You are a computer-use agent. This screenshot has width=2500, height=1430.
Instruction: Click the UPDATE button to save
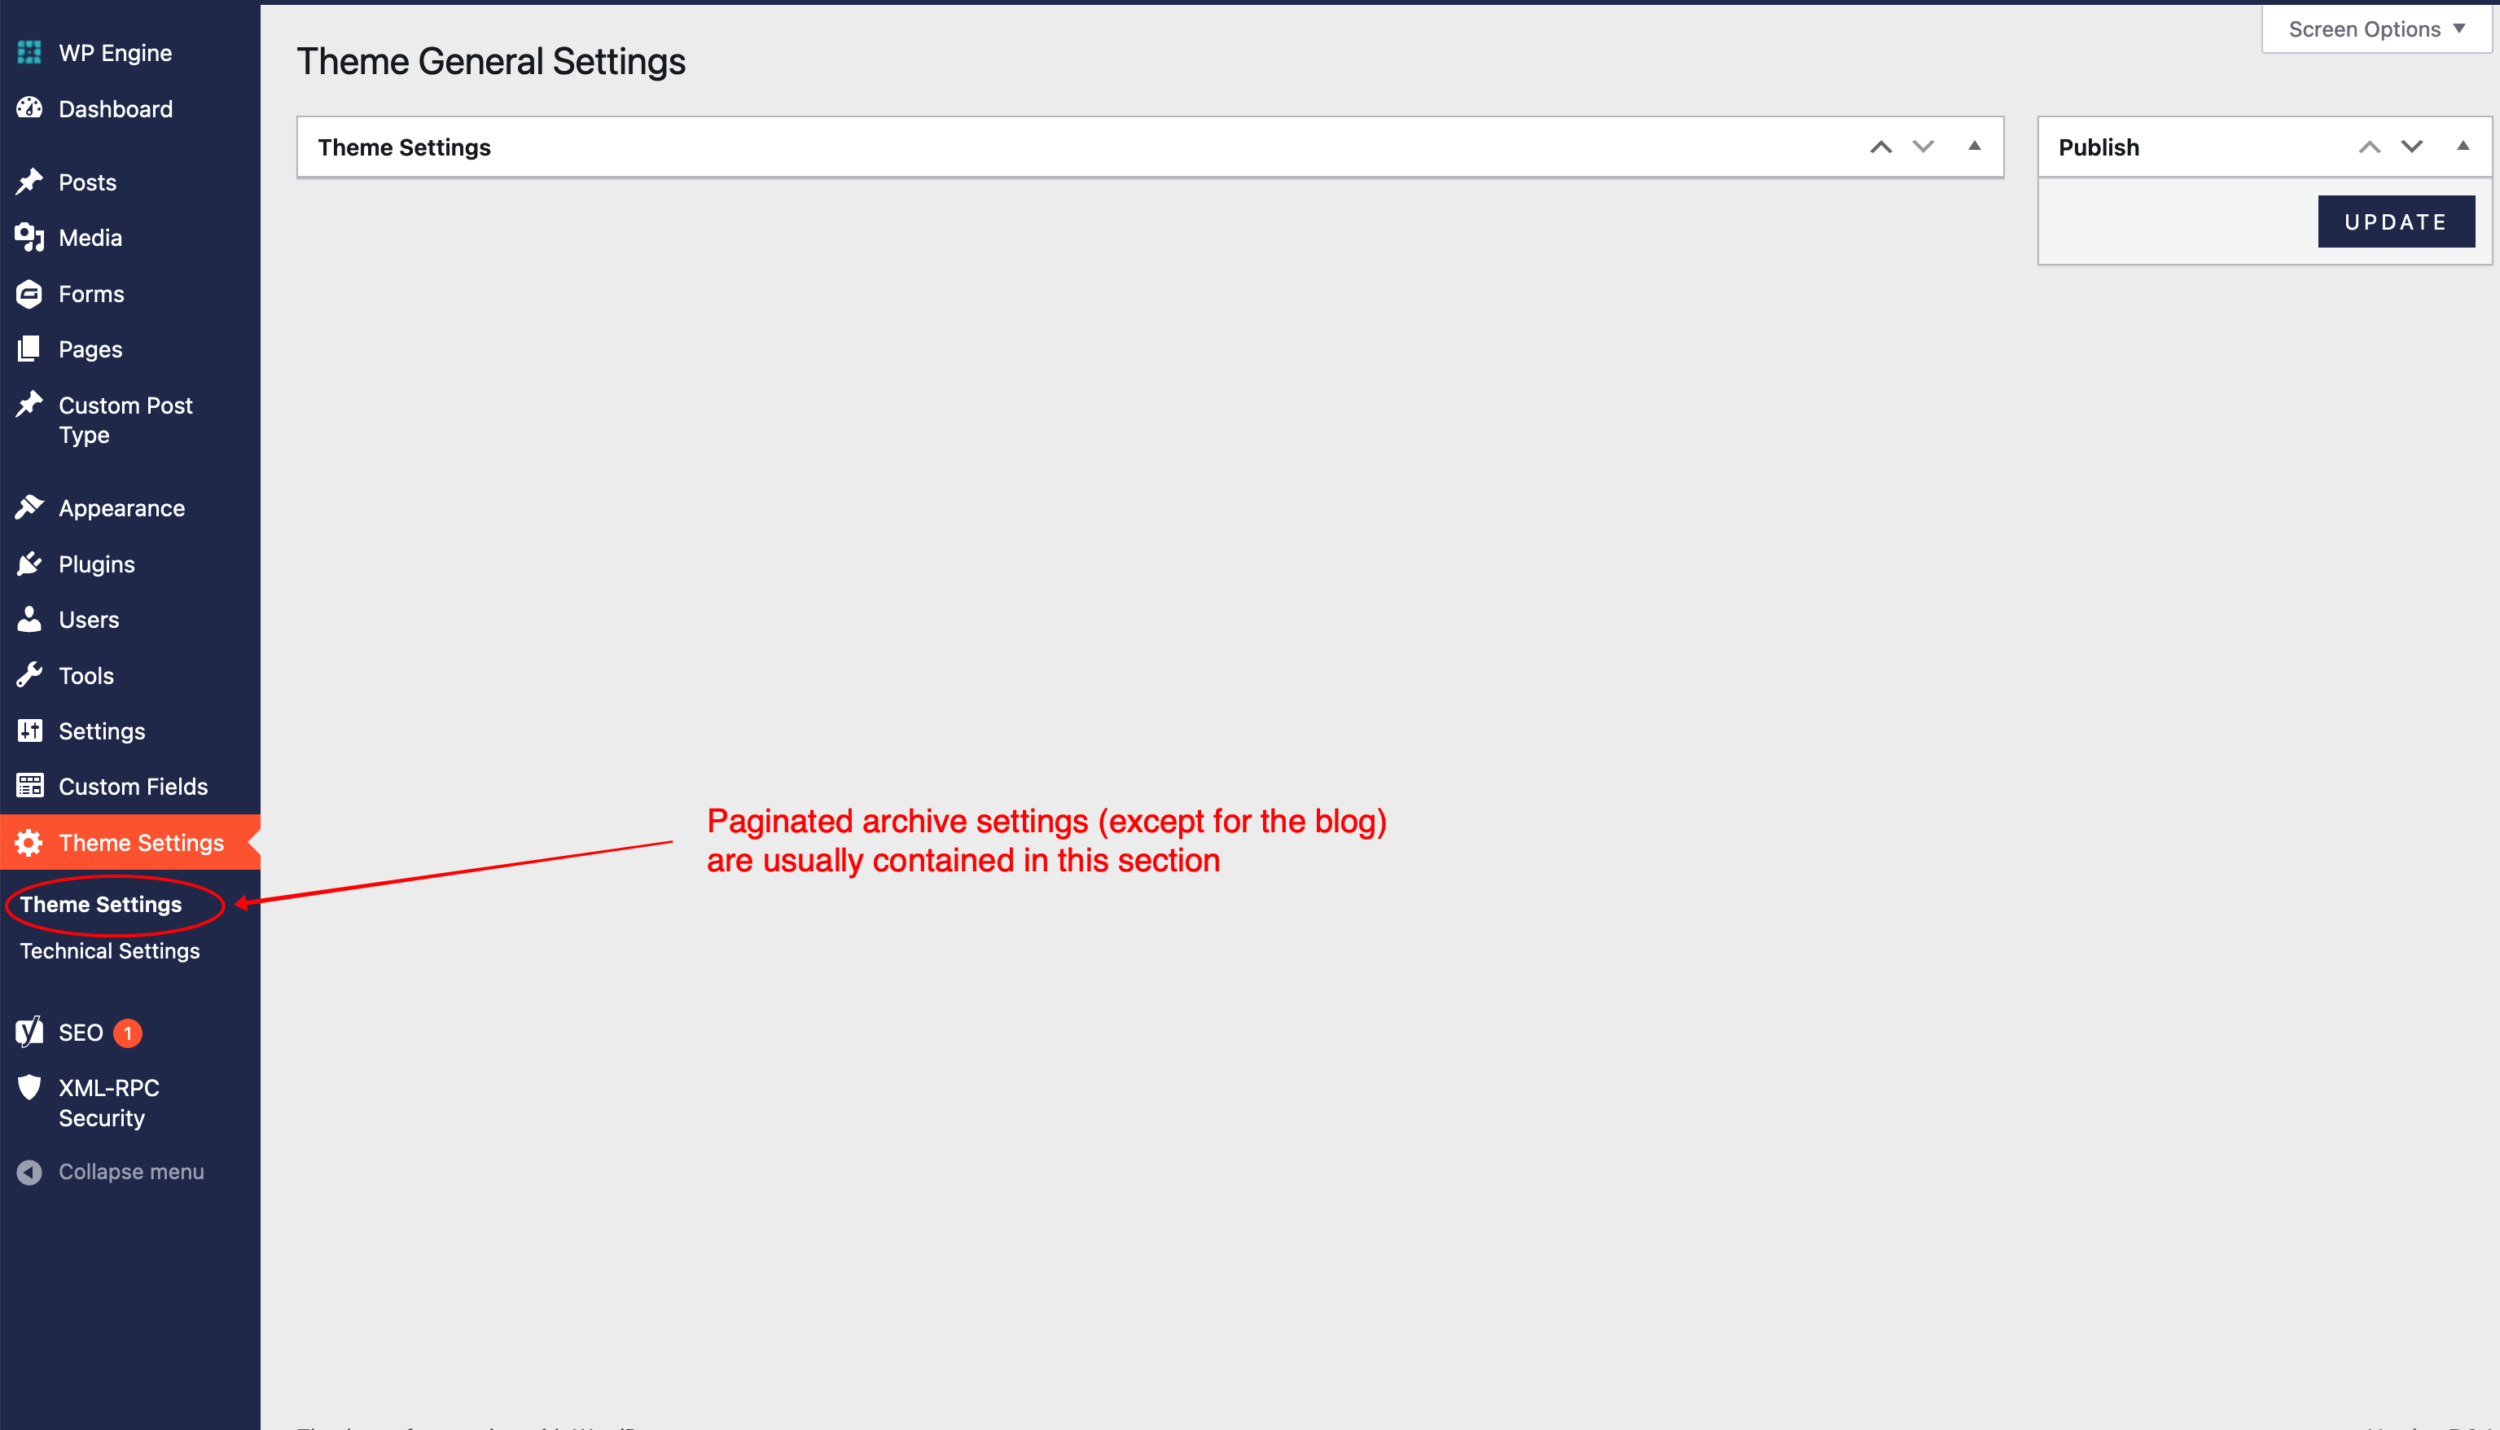2397,220
